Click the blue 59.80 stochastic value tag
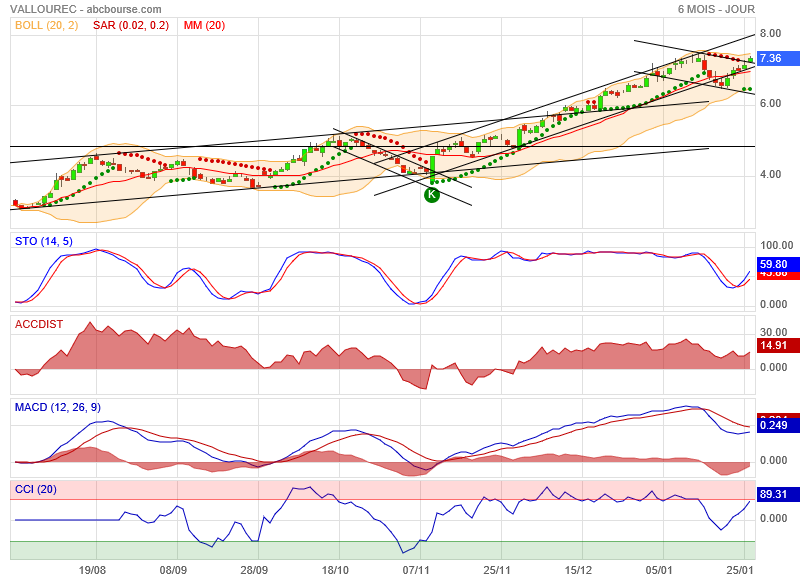Image resolution: width=800 pixels, height=580 pixels. (x=778, y=264)
